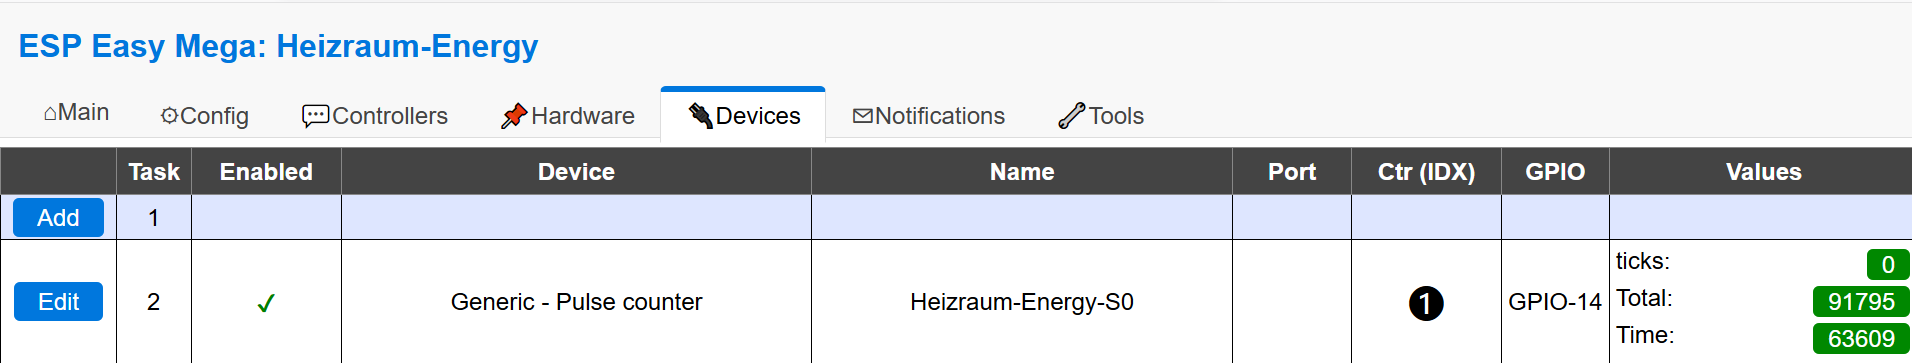Open the ESP Easy Mega title link
Screen dimensions: 1912x363
278,46
